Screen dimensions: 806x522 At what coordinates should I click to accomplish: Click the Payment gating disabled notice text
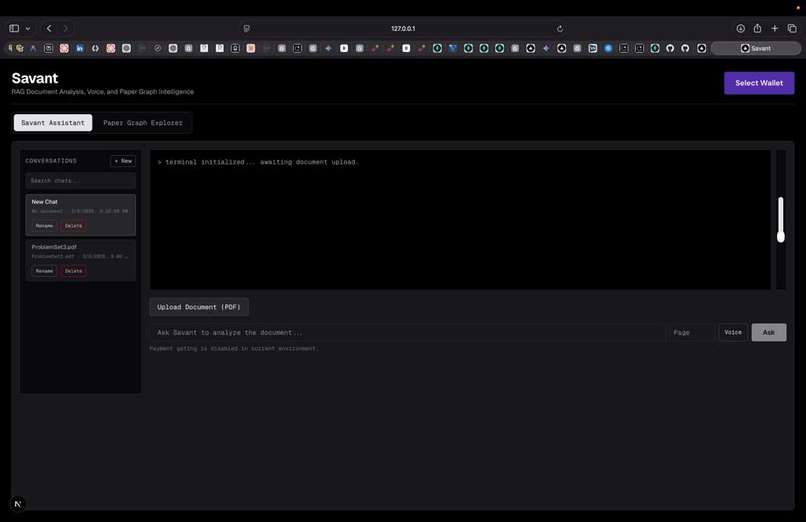point(233,348)
